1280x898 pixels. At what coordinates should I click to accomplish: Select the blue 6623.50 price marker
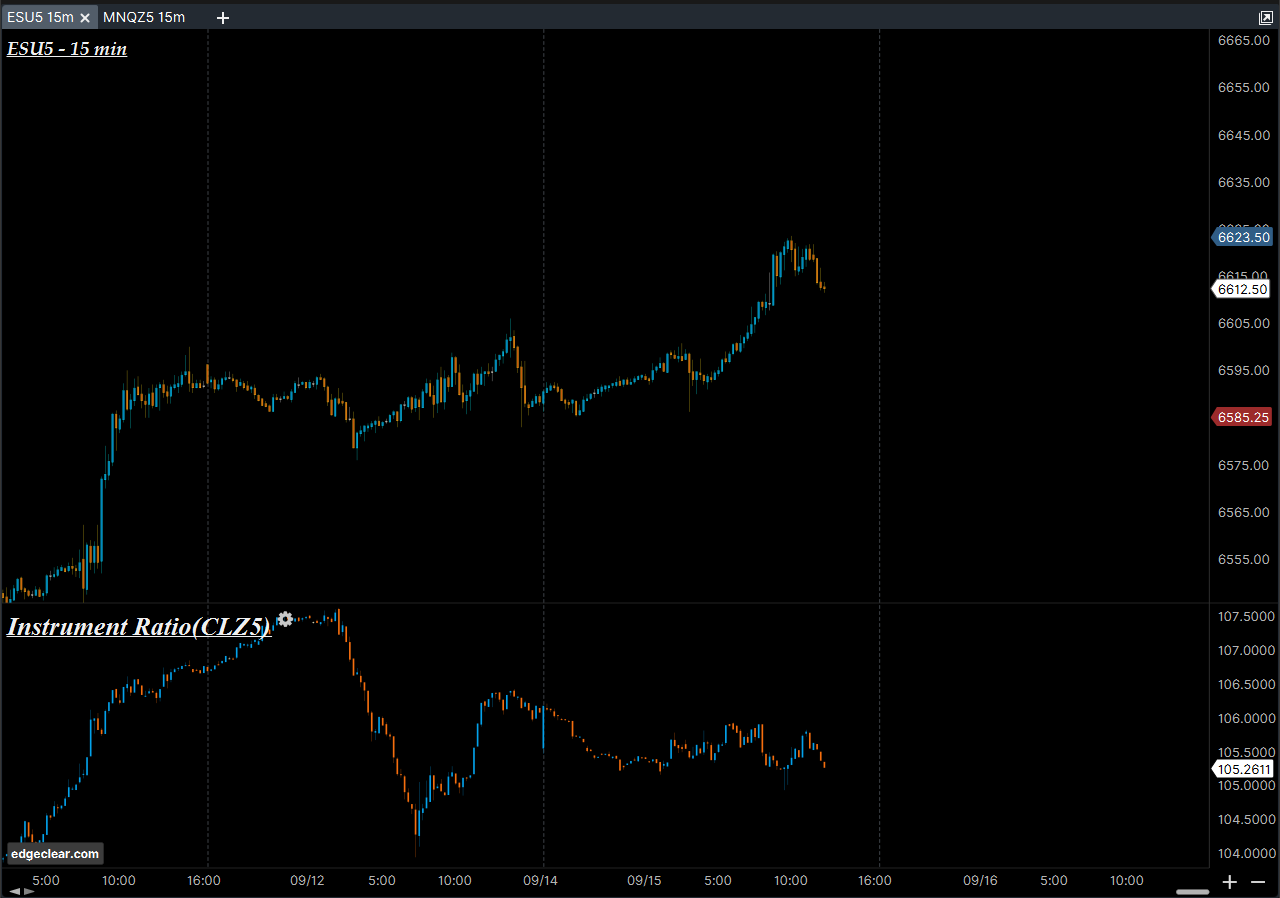pos(1243,237)
